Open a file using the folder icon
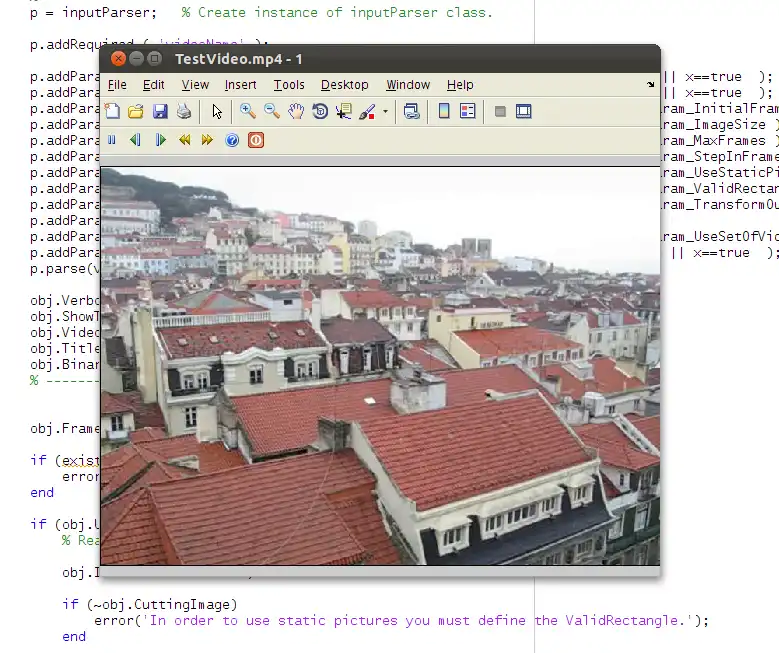This screenshot has height=653, width=779. click(x=136, y=111)
